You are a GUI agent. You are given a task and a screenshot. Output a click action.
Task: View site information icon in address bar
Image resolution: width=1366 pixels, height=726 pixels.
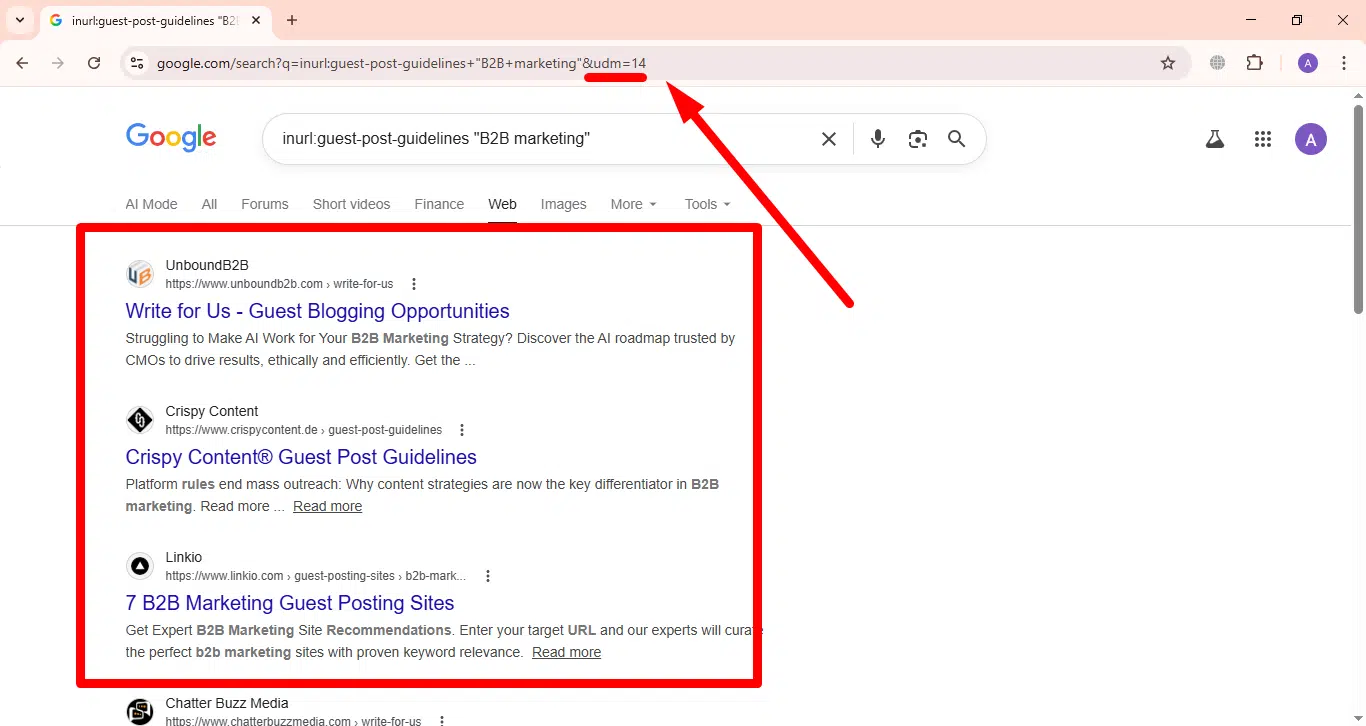137,63
